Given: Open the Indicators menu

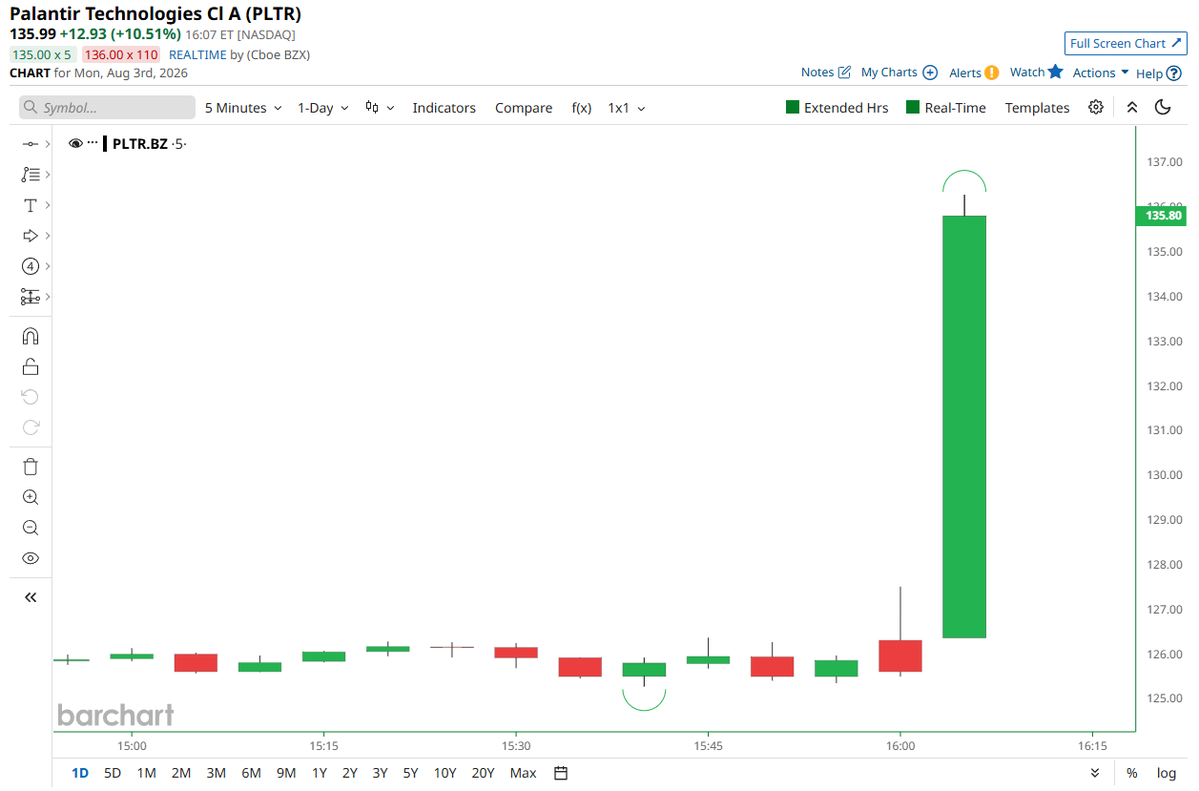Looking at the screenshot, I should [444, 108].
